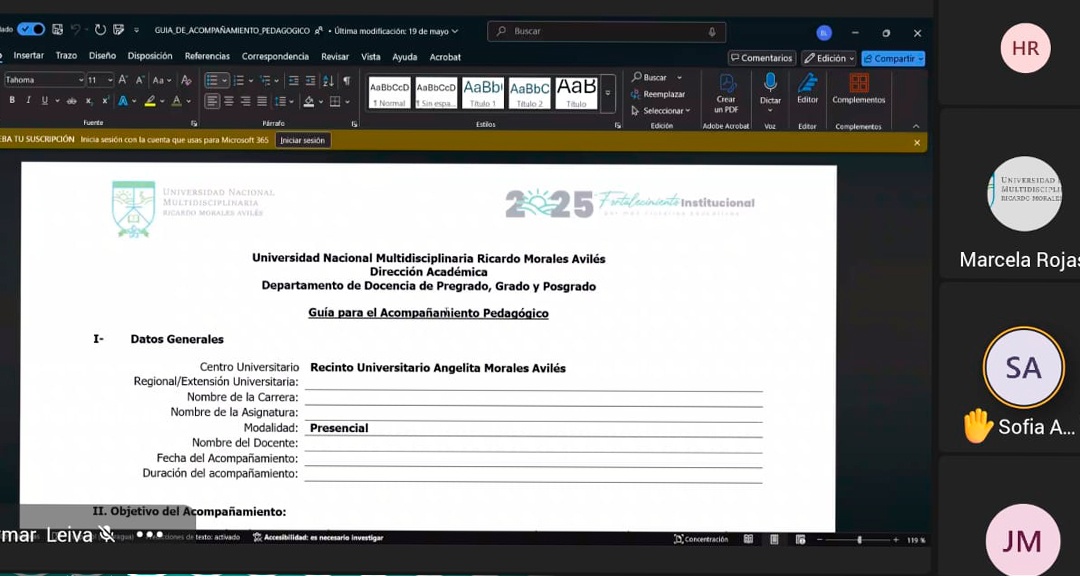Switch to the Trazo tab
The height and width of the screenshot is (576, 1080).
click(66, 56)
